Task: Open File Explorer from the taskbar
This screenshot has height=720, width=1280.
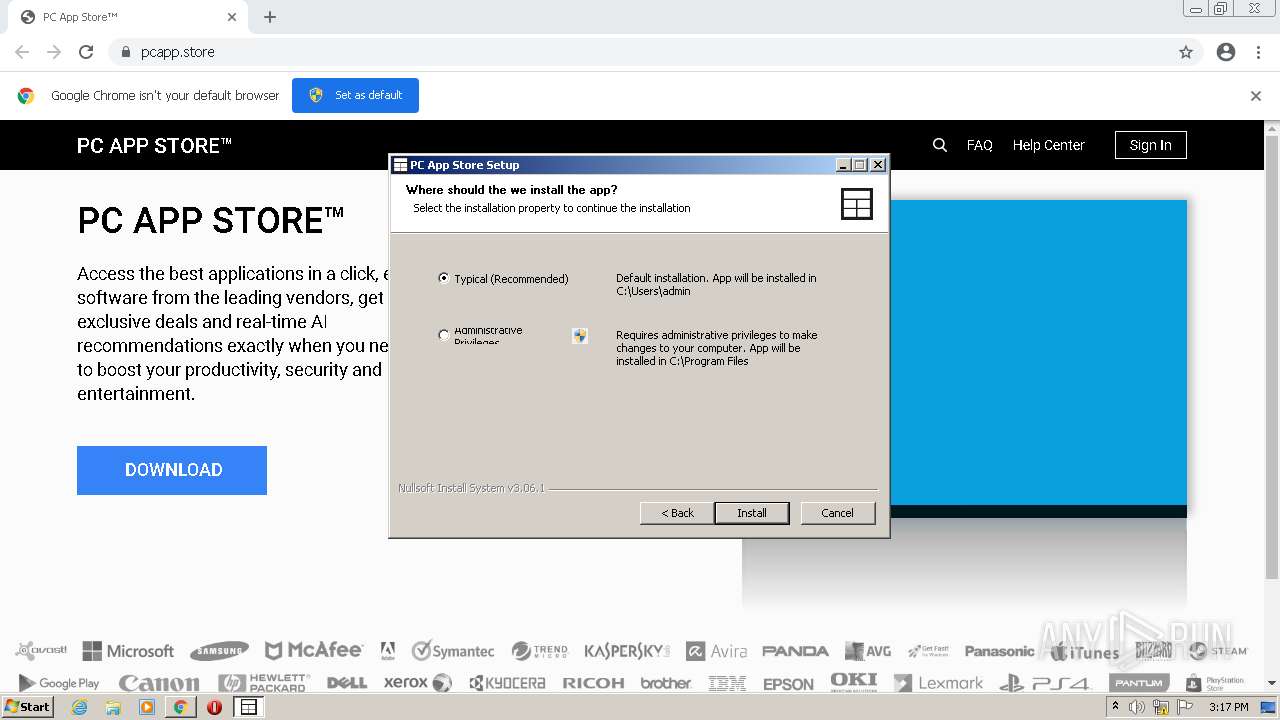Action: coord(113,707)
